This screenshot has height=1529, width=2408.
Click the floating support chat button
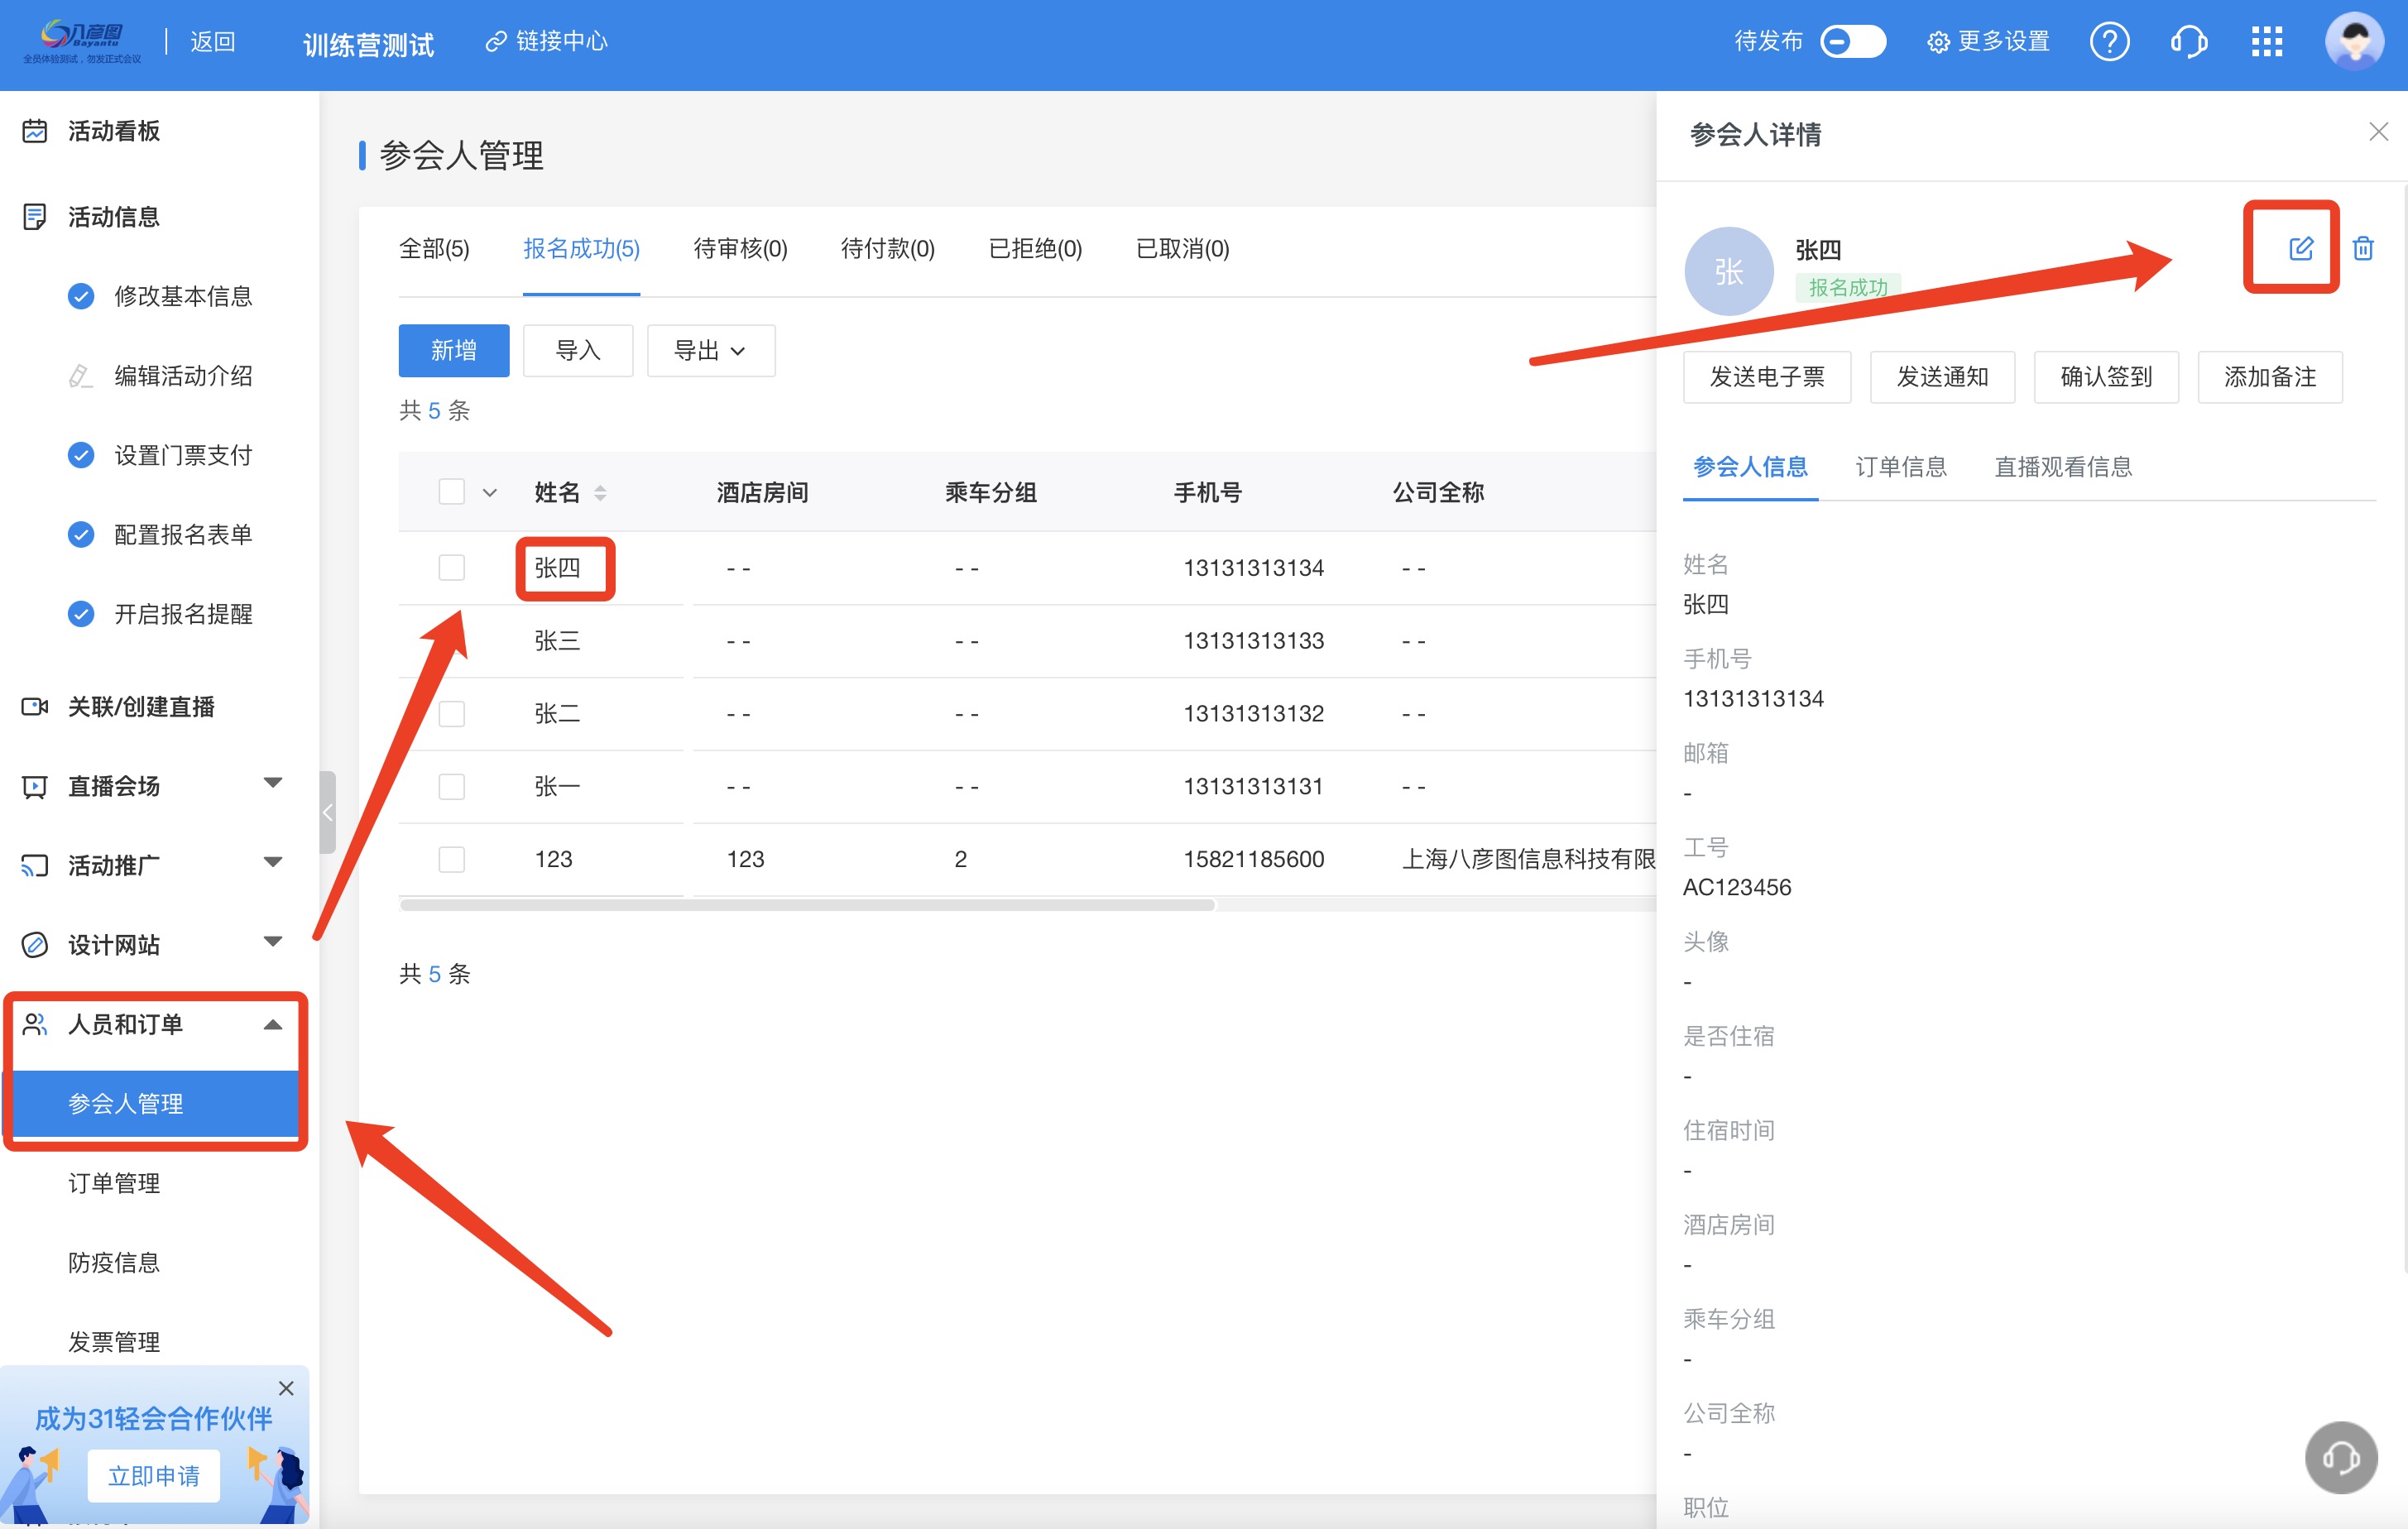pos(2340,1457)
